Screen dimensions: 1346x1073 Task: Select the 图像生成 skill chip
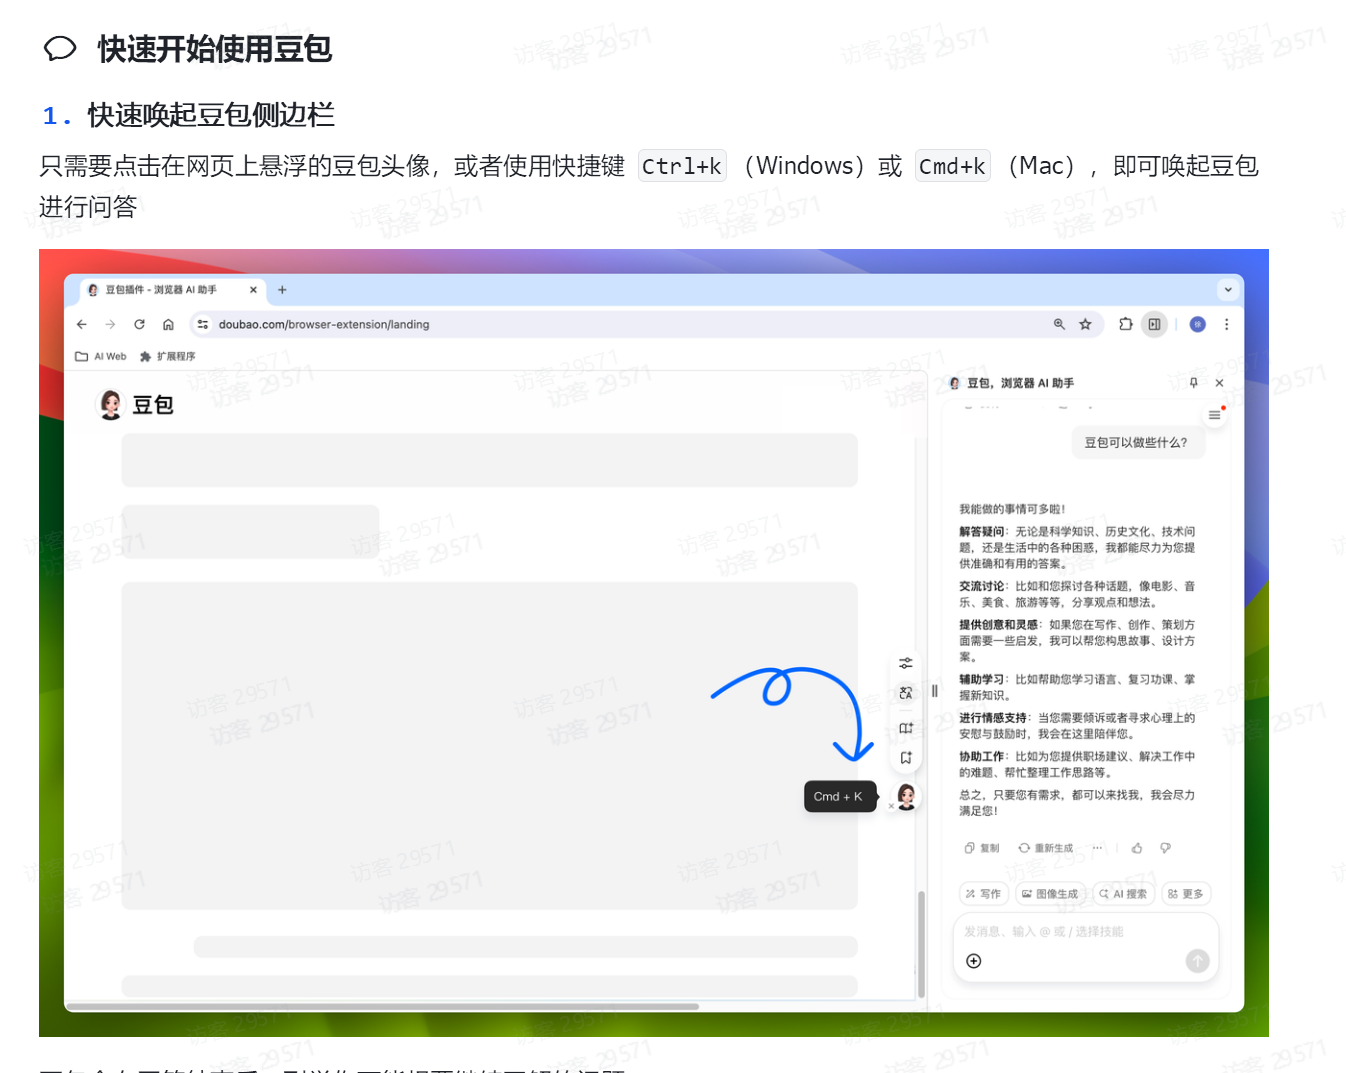(x=1050, y=894)
